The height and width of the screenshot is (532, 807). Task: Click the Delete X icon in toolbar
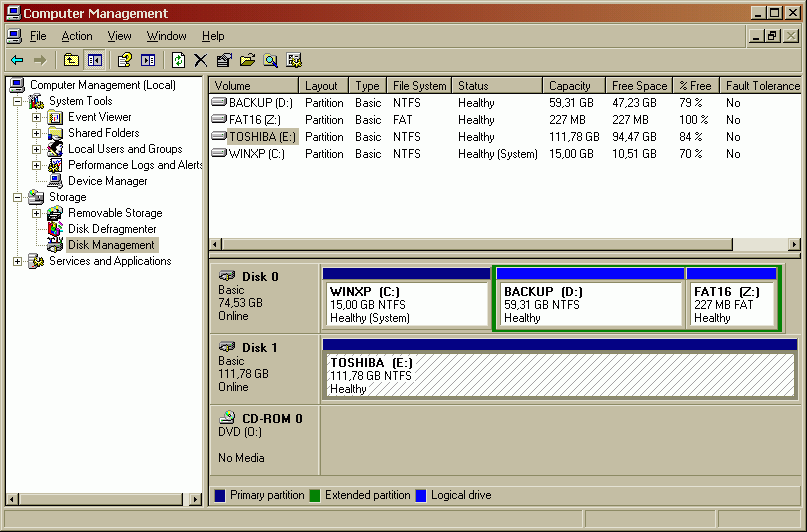tap(200, 60)
